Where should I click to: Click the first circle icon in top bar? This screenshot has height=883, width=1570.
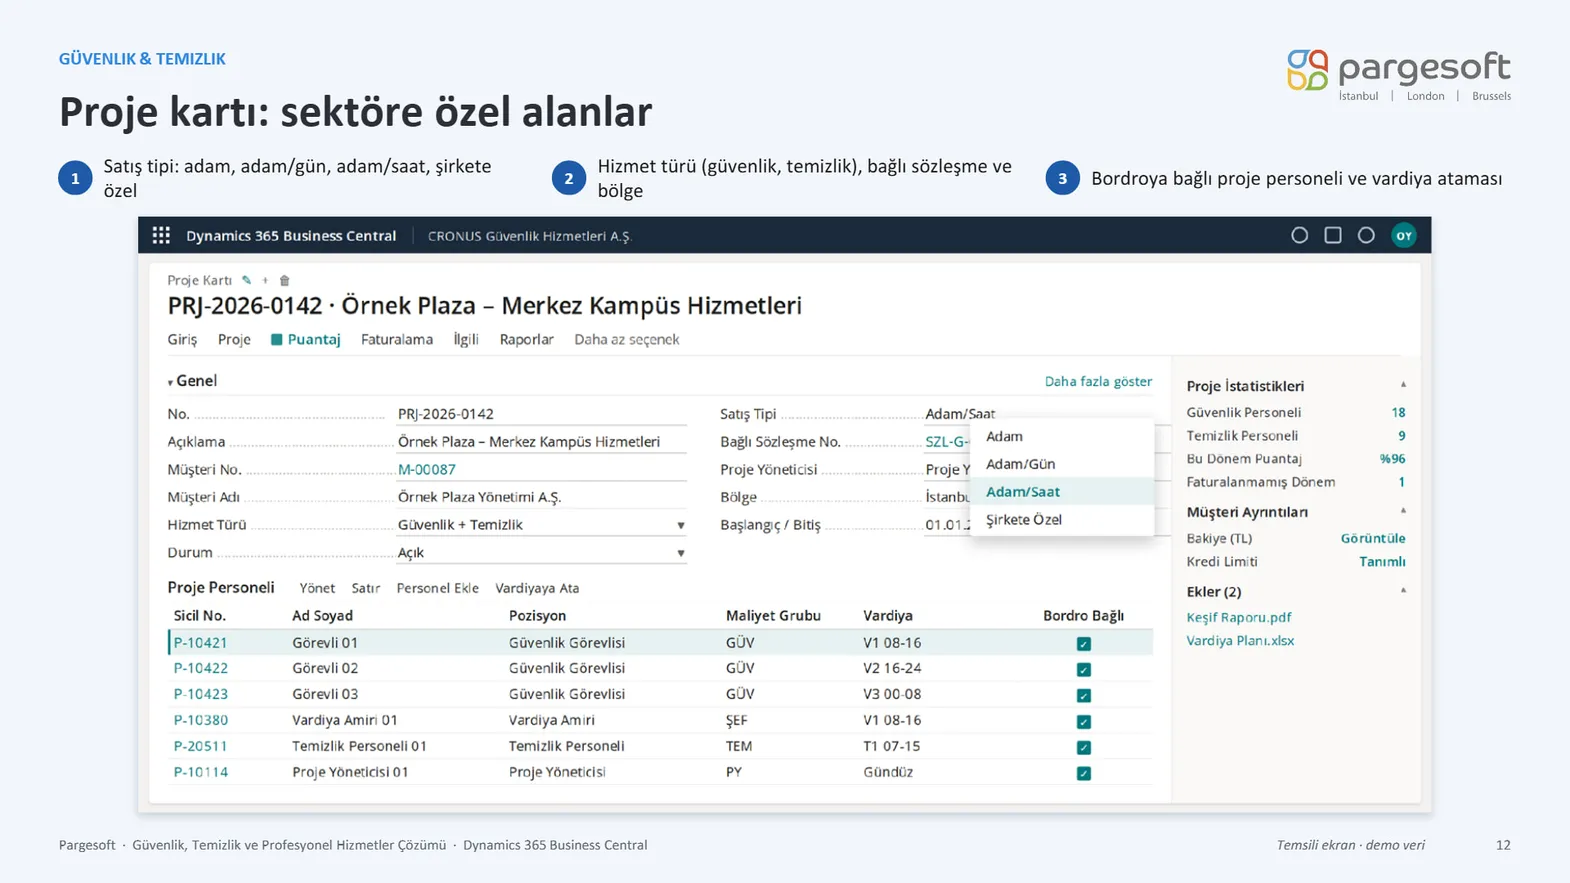click(x=1299, y=235)
